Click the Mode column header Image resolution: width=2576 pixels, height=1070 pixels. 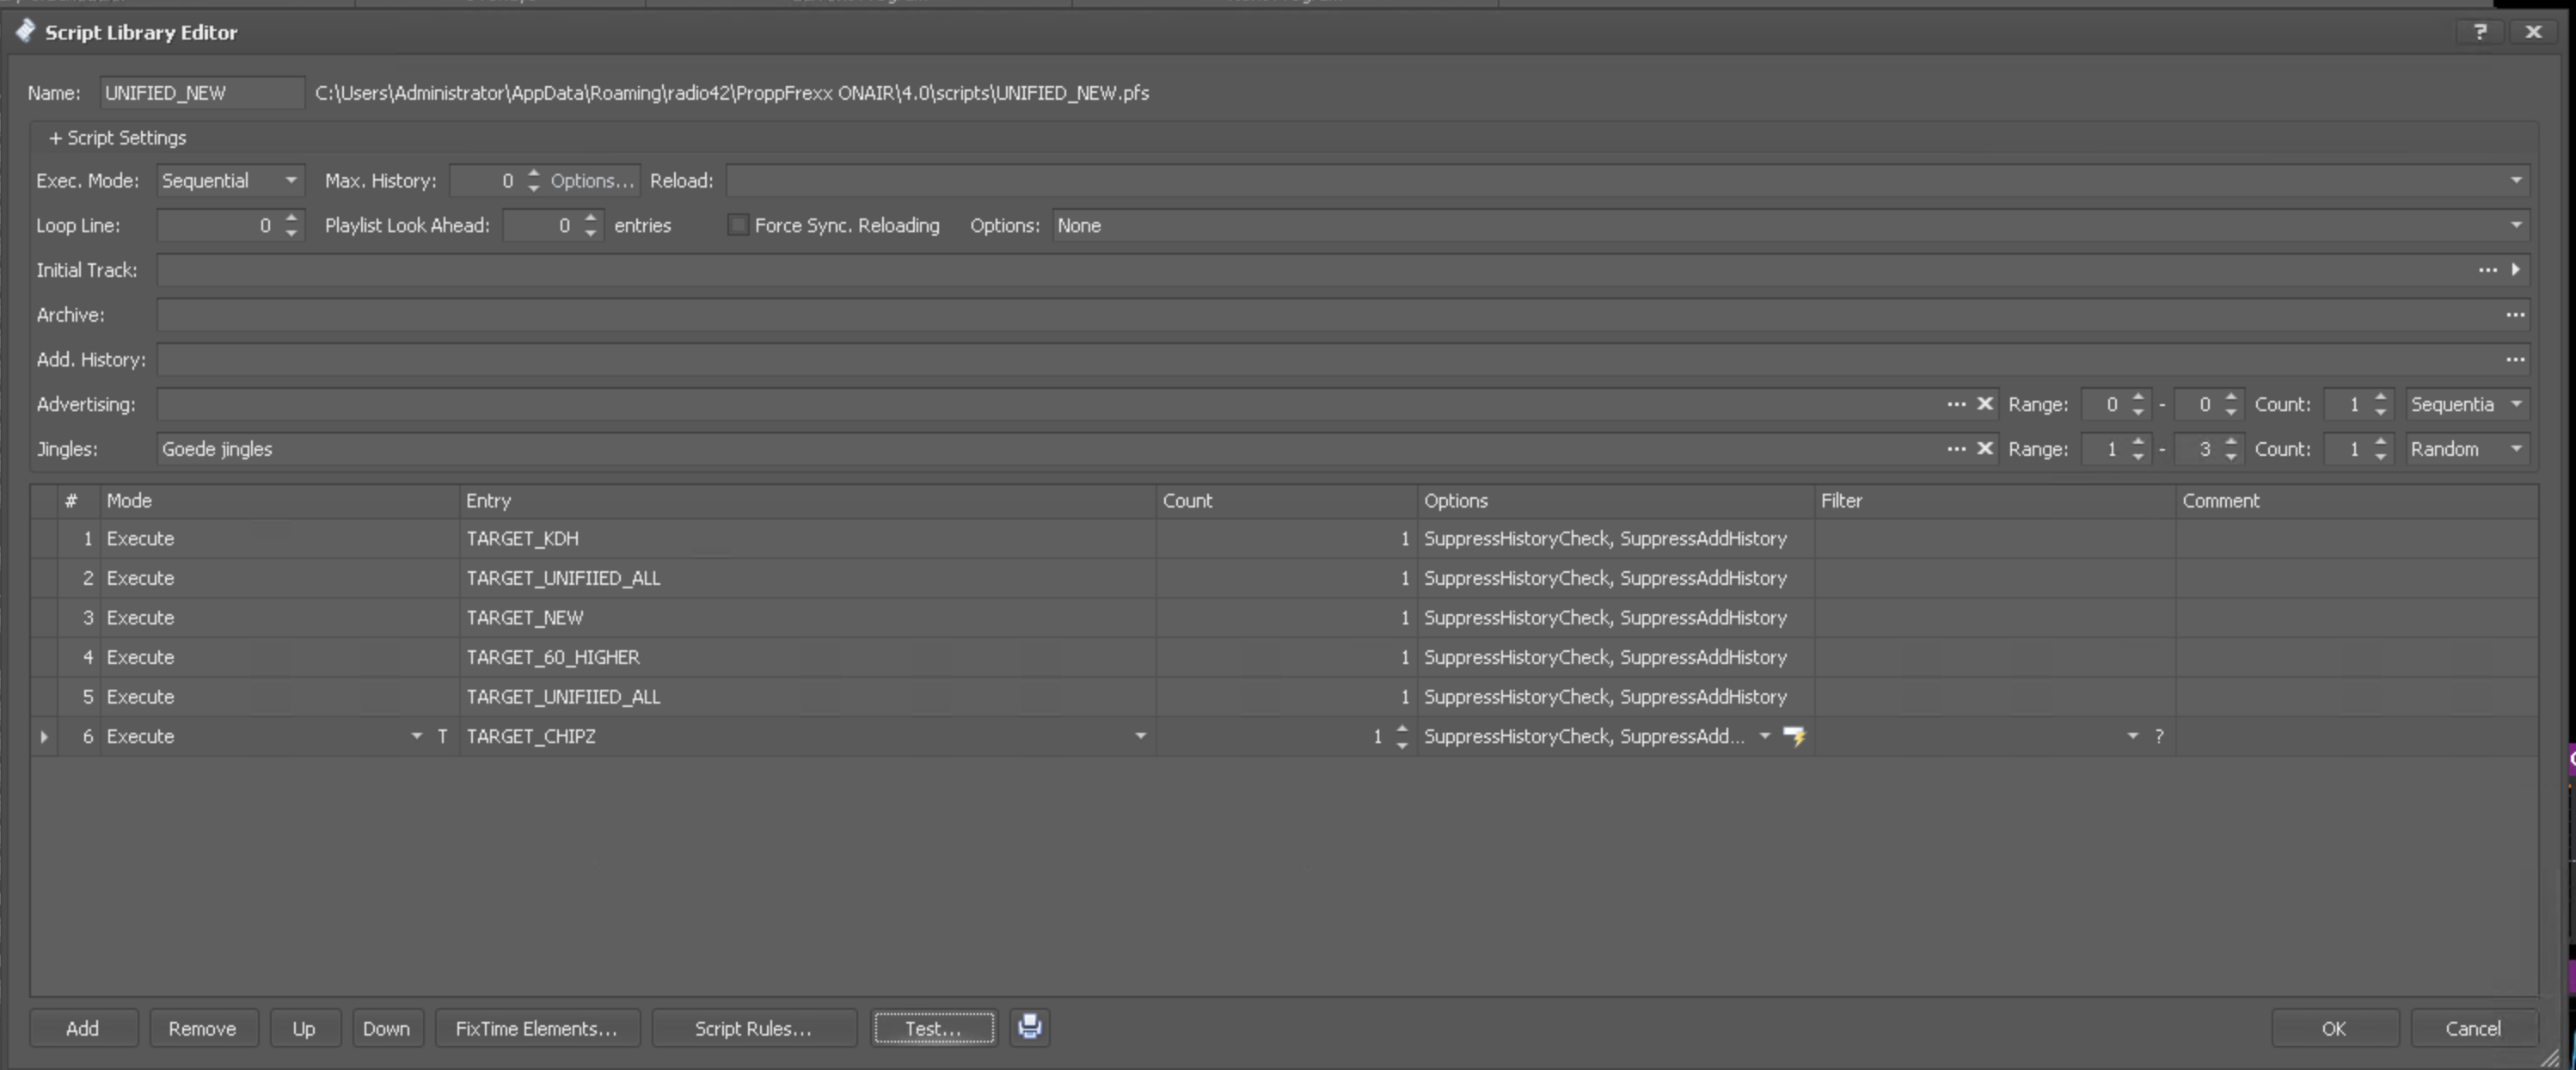[x=279, y=501]
